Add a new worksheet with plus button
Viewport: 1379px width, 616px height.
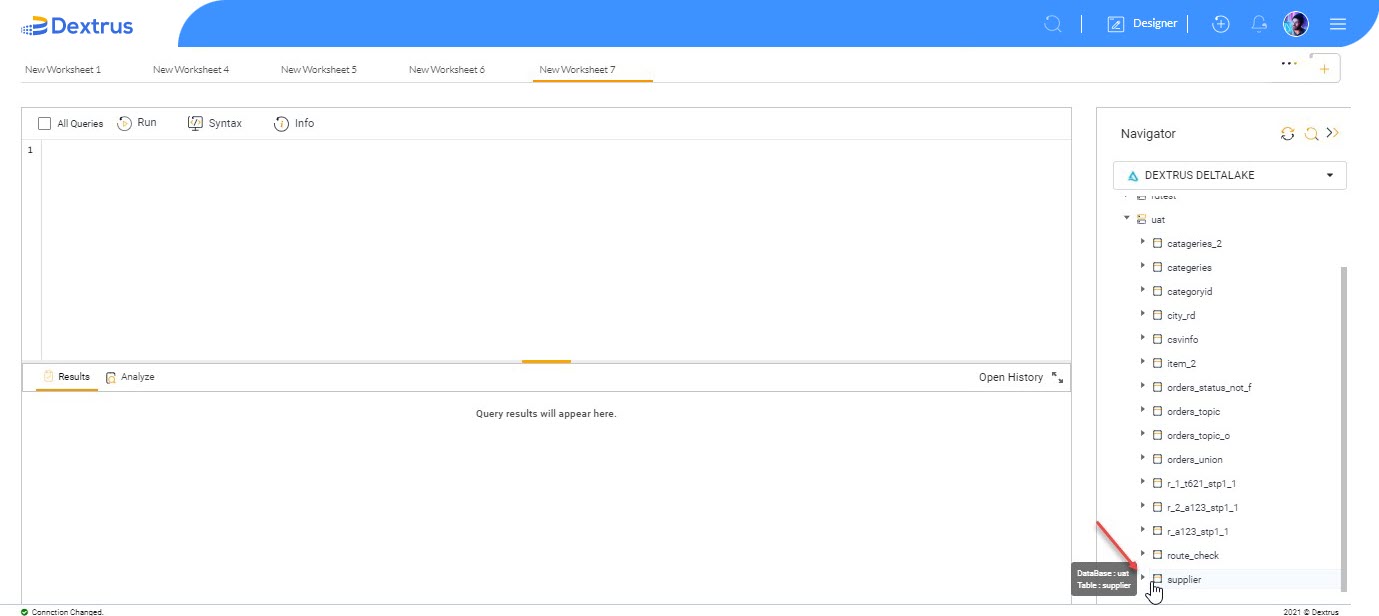pyautogui.click(x=1324, y=69)
